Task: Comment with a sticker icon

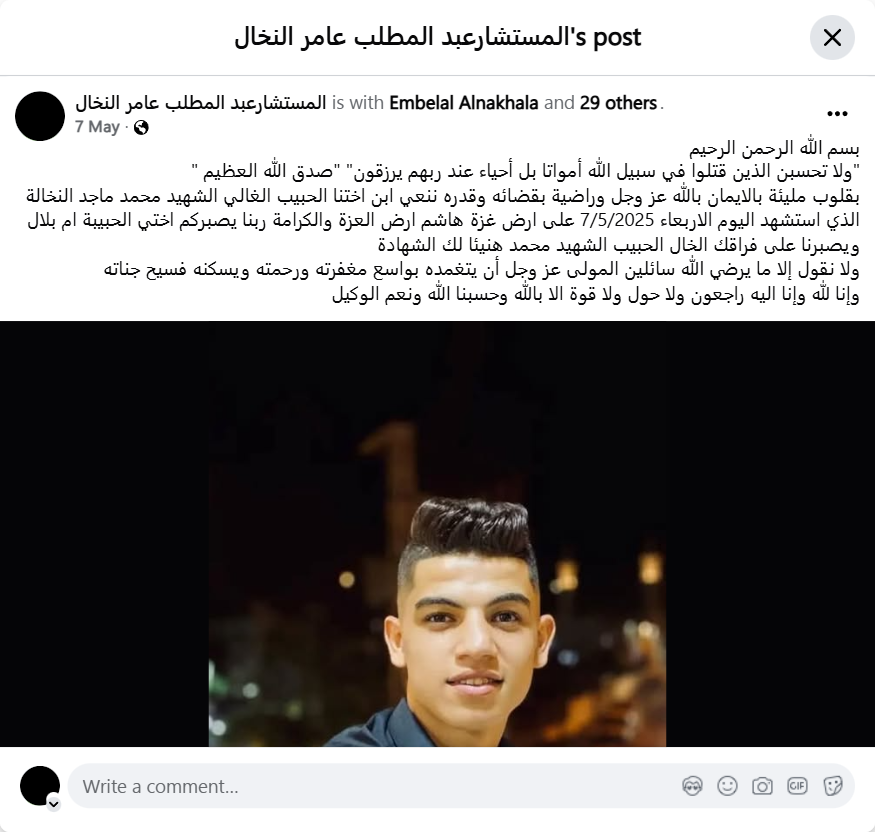Action: point(832,786)
